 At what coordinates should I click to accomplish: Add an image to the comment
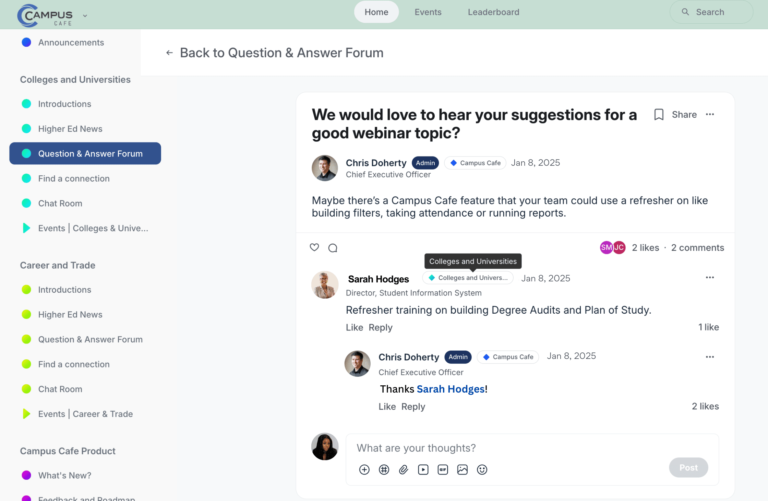tap(462, 469)
